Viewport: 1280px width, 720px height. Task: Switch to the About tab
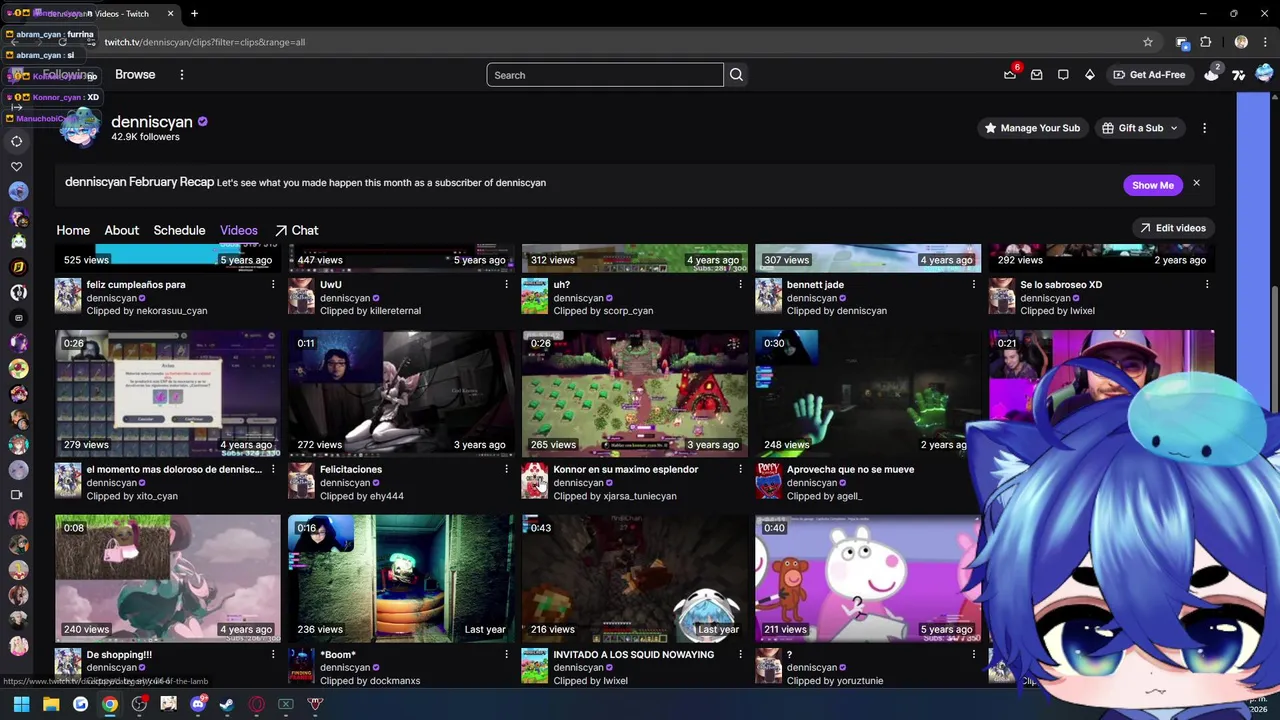(122, 230)
